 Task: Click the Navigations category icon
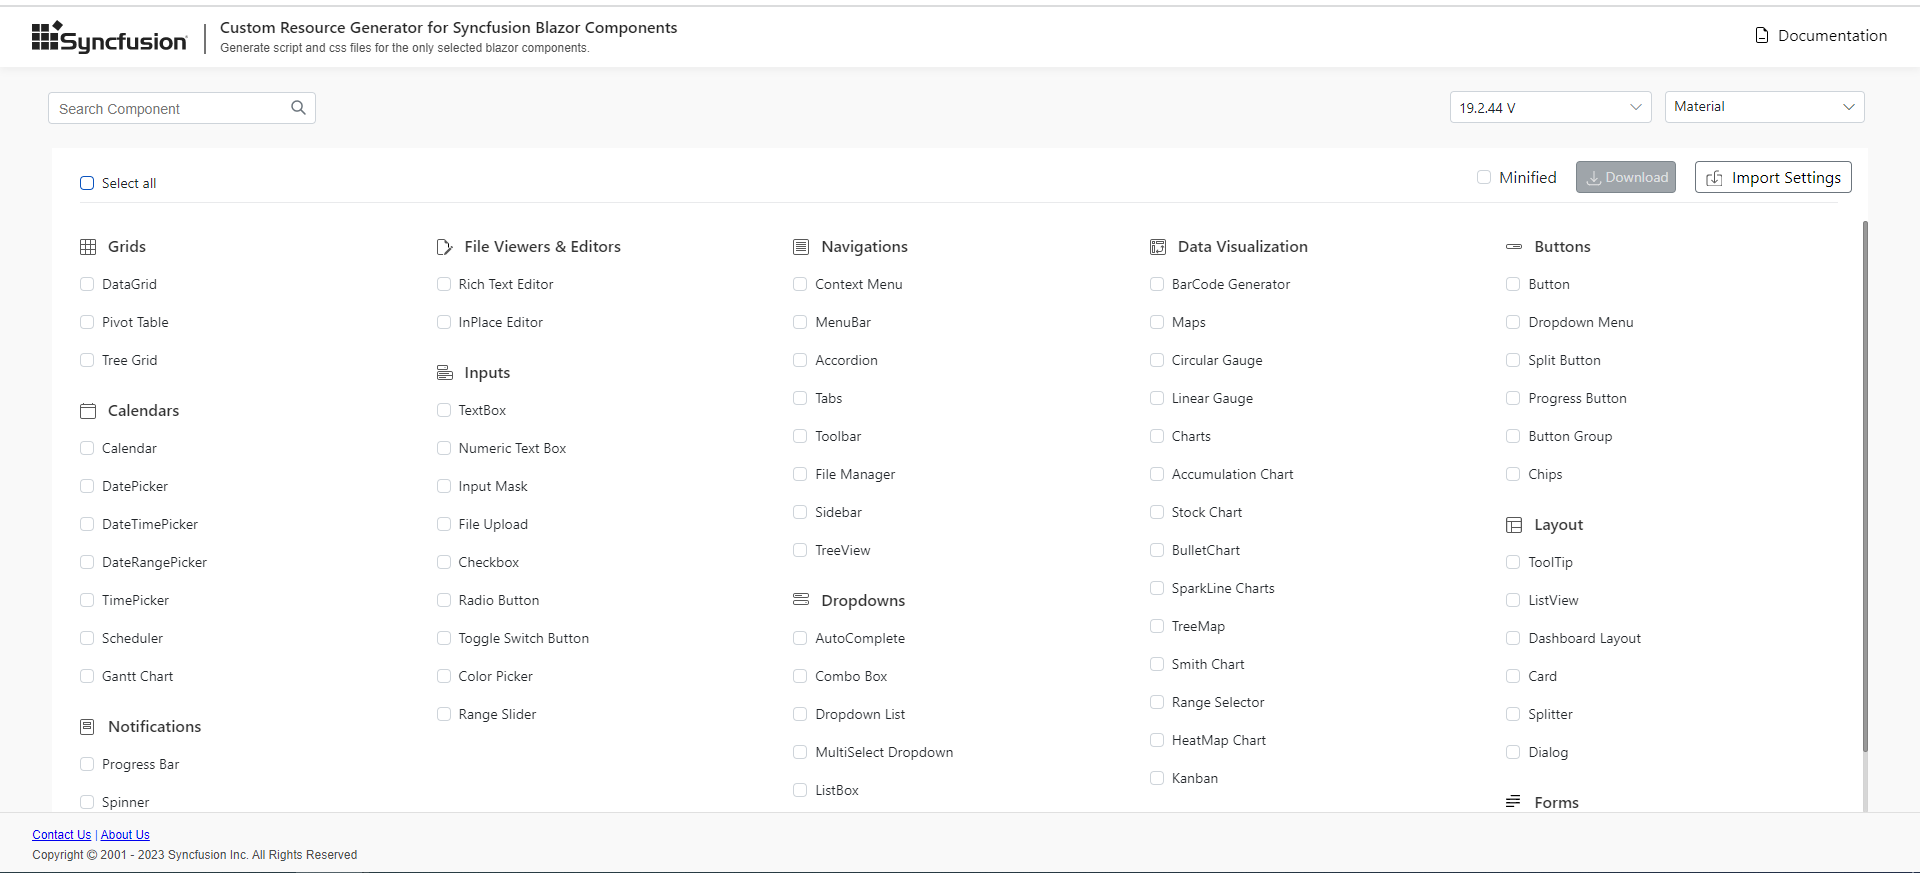coord(801,247)
